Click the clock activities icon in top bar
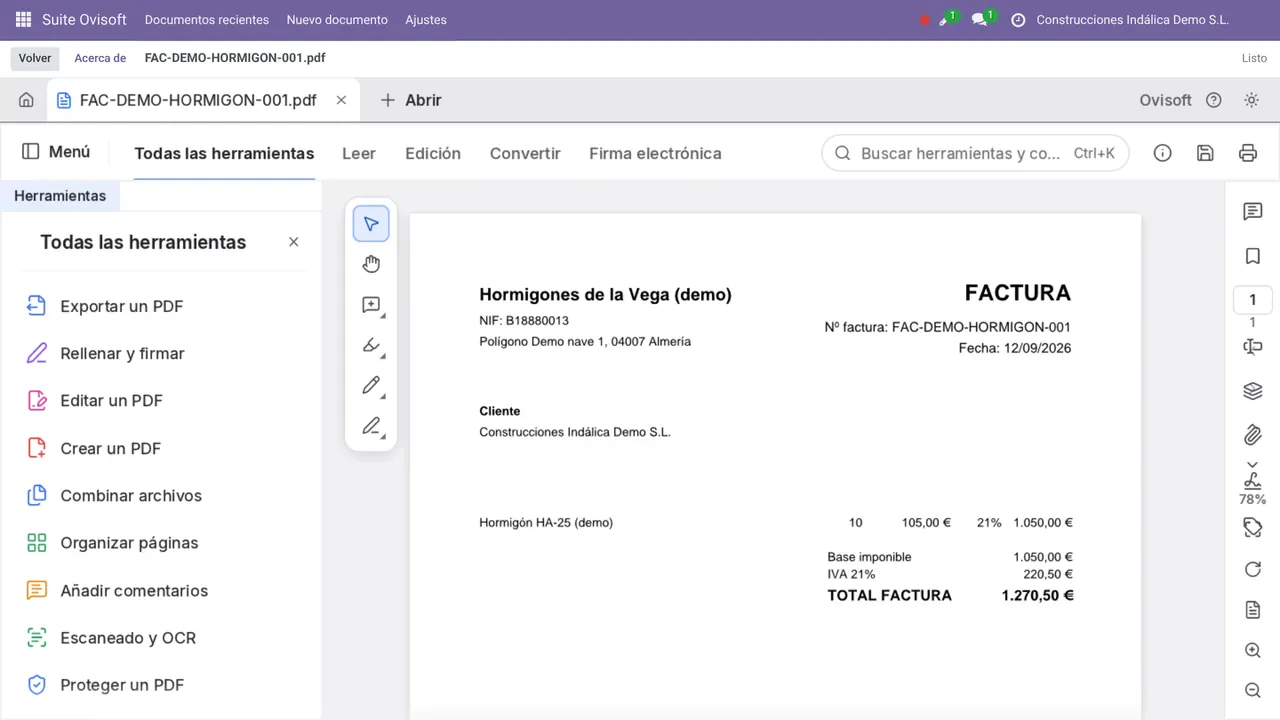Screen dimensions: 1280x720 [1018, 19]
